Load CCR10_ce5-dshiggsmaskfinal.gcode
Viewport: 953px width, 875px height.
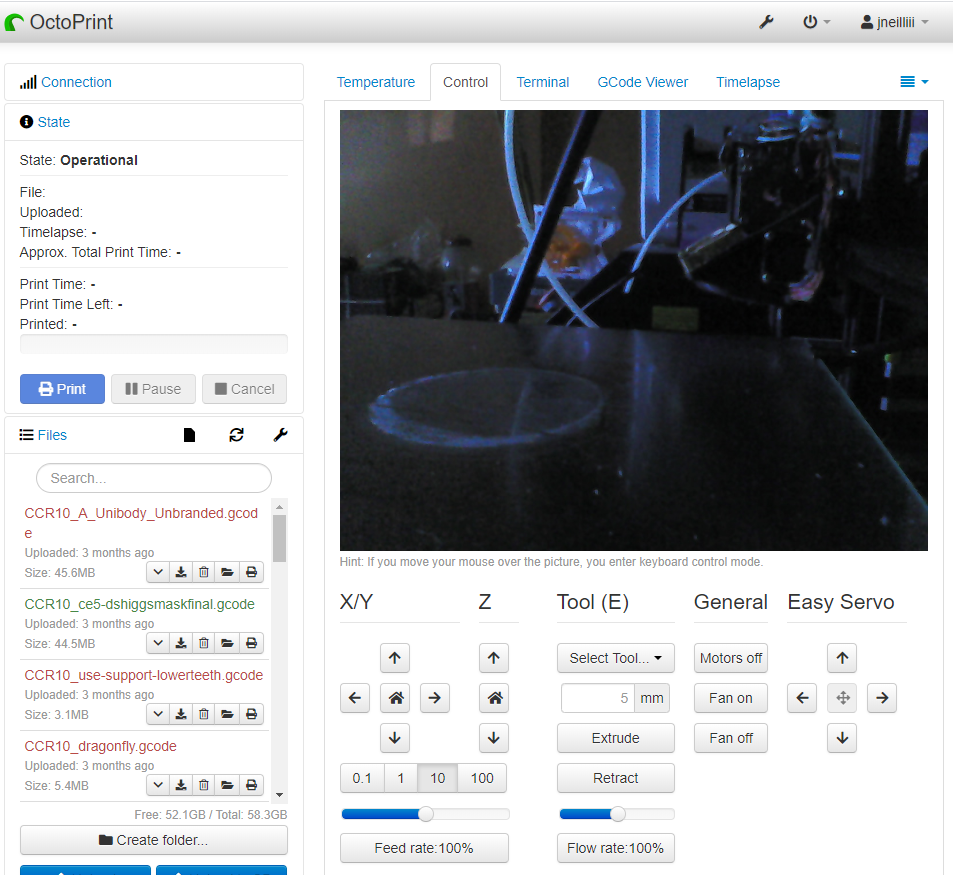coord(227,643)
